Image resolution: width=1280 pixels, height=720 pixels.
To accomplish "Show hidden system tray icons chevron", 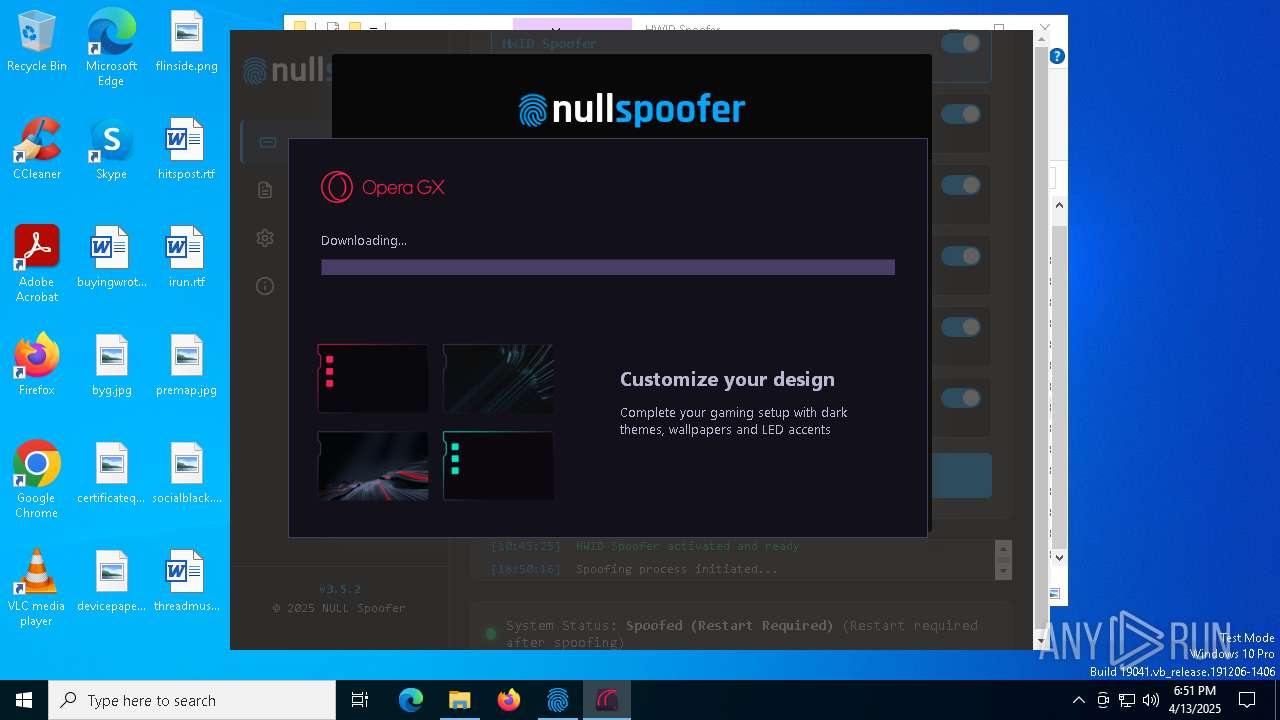I will tap(1078, 700).
